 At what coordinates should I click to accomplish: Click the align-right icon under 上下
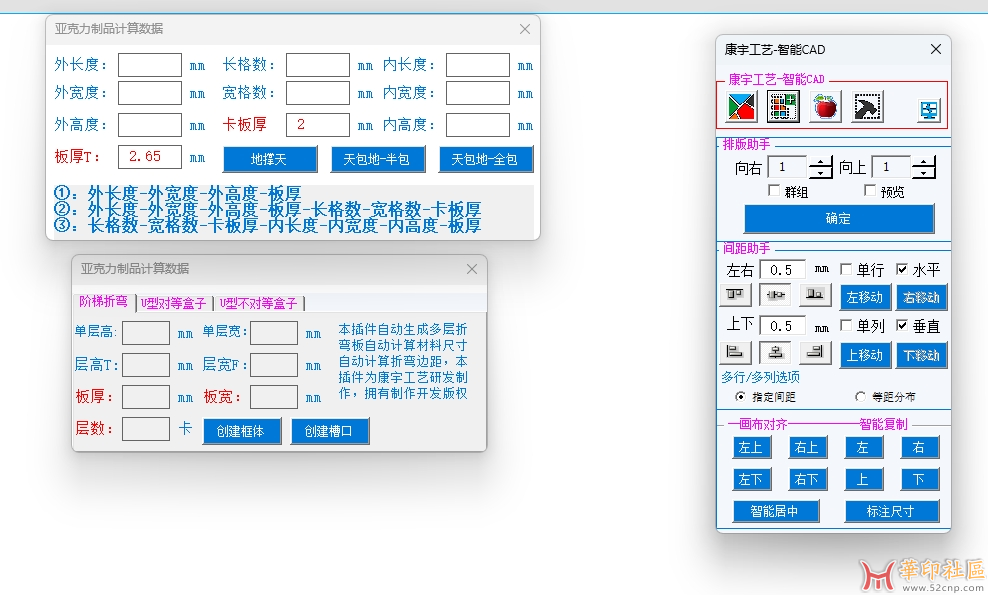[815, 353]
